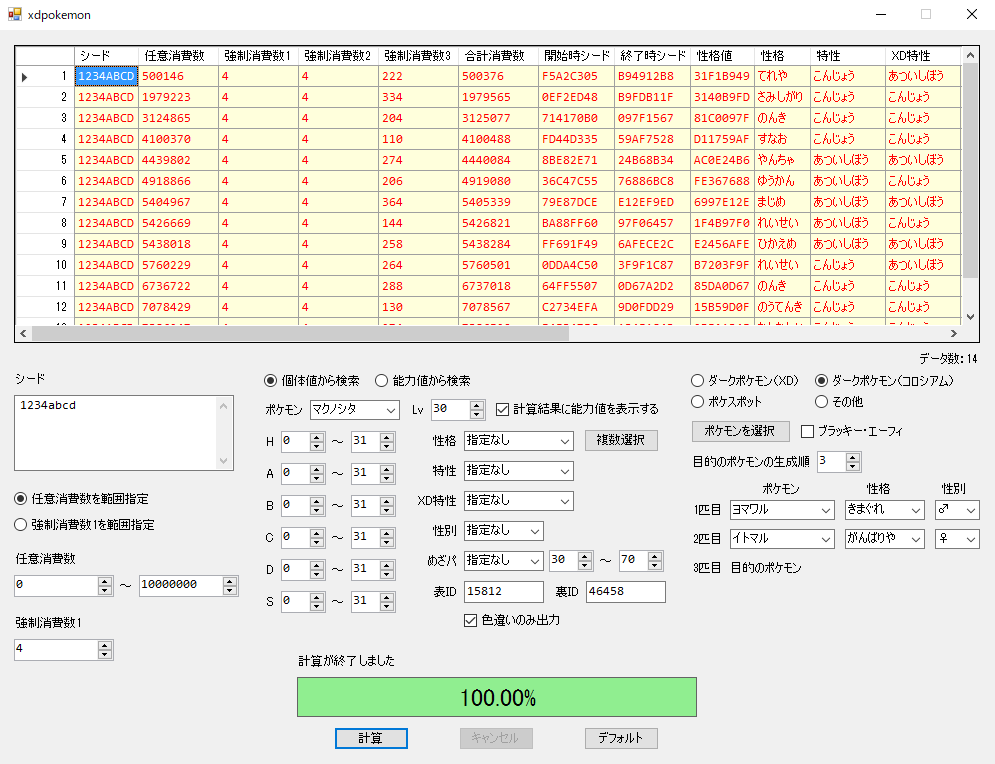Select 能力値から検索 radio button
This screenshot has width=995, height=764.
(423, 381)
